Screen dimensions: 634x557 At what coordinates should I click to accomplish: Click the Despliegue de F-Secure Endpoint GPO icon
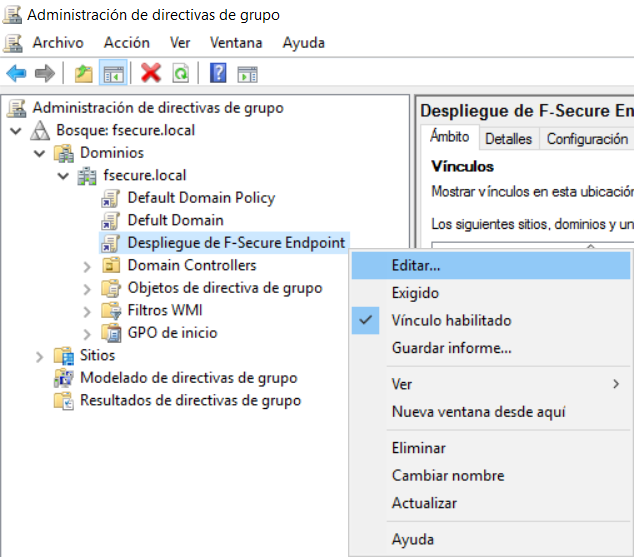coord(110,243)
